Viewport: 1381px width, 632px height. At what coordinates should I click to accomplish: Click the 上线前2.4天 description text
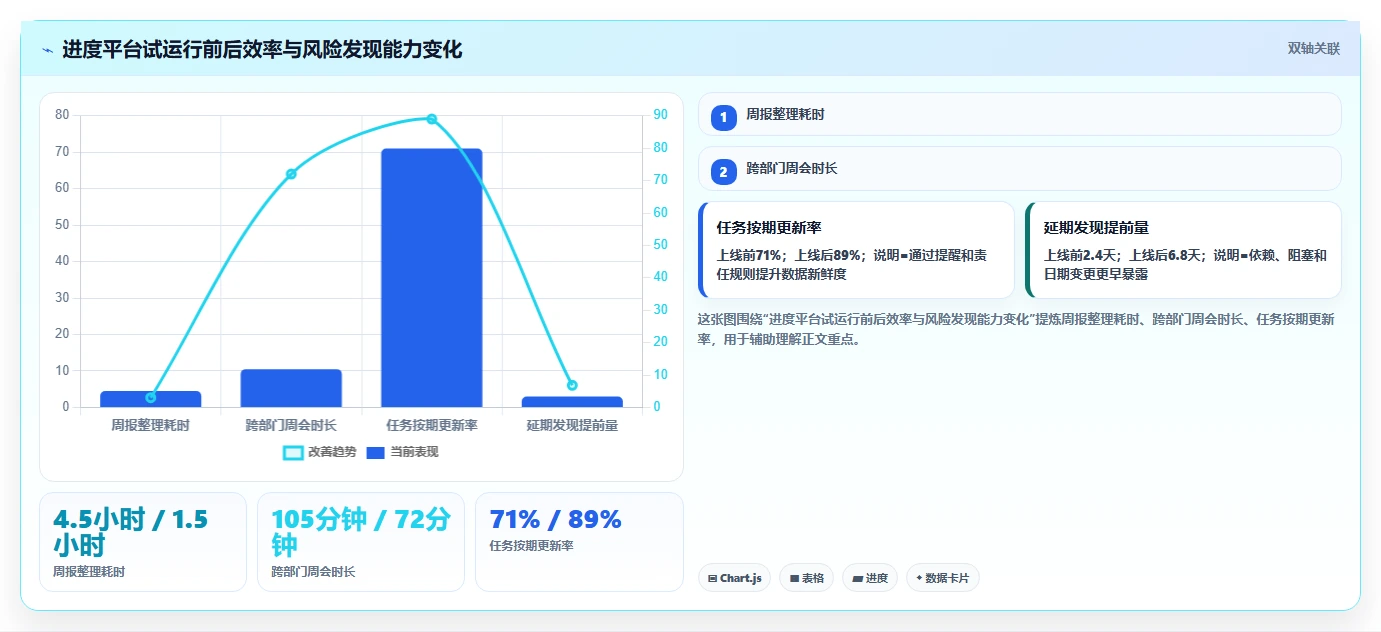pyautogui.click(x=1185, y=264)
